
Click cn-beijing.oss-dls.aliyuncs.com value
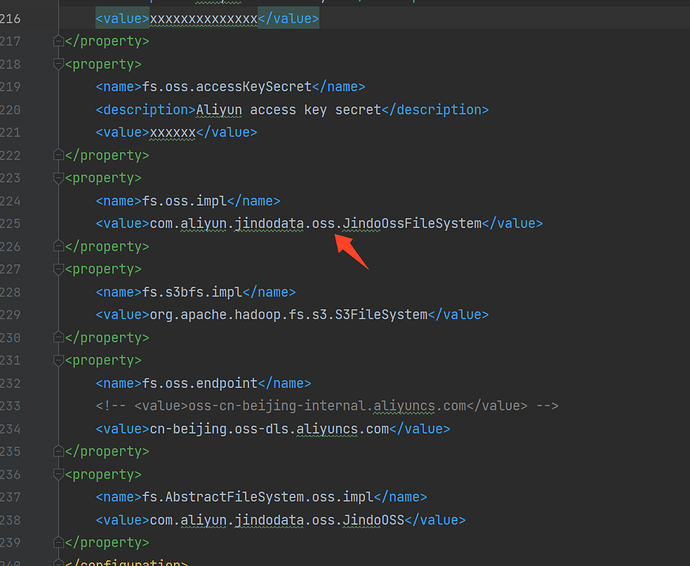[x=269, y=429]
